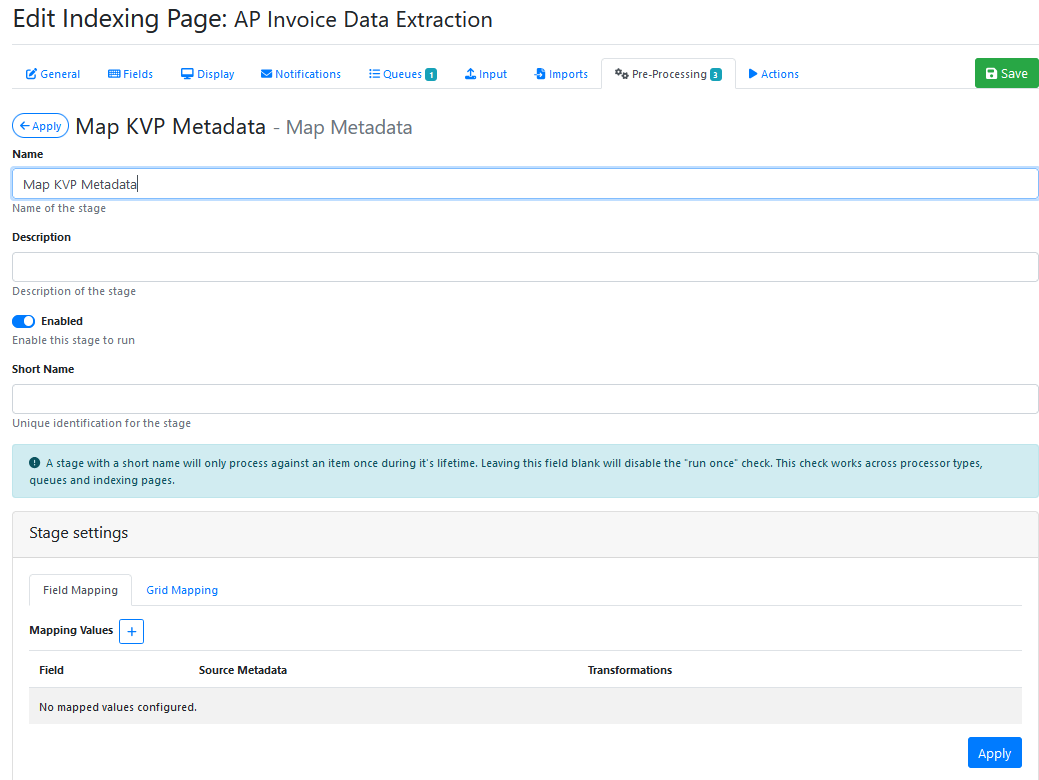This screenshot has height=780, width=1039.
Task: Click the Name input field
Action: (x=524, y=184)
